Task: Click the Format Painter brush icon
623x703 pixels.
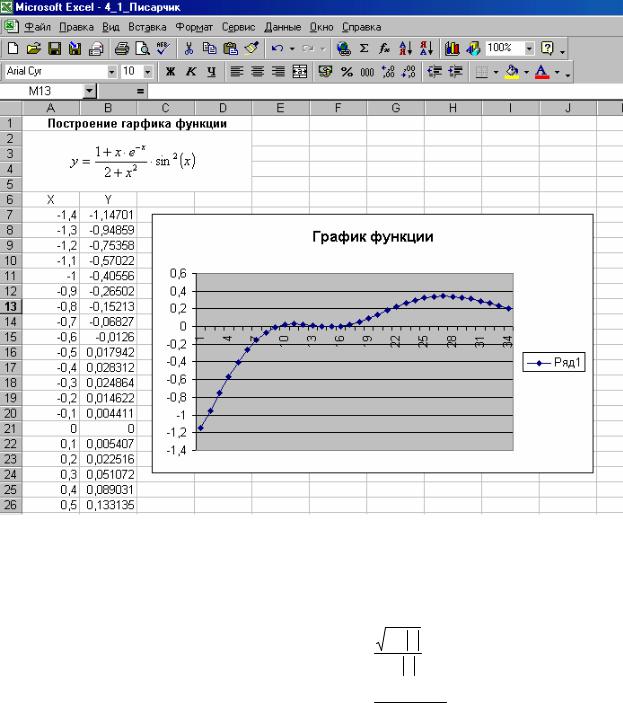Action: click(252, 48)
